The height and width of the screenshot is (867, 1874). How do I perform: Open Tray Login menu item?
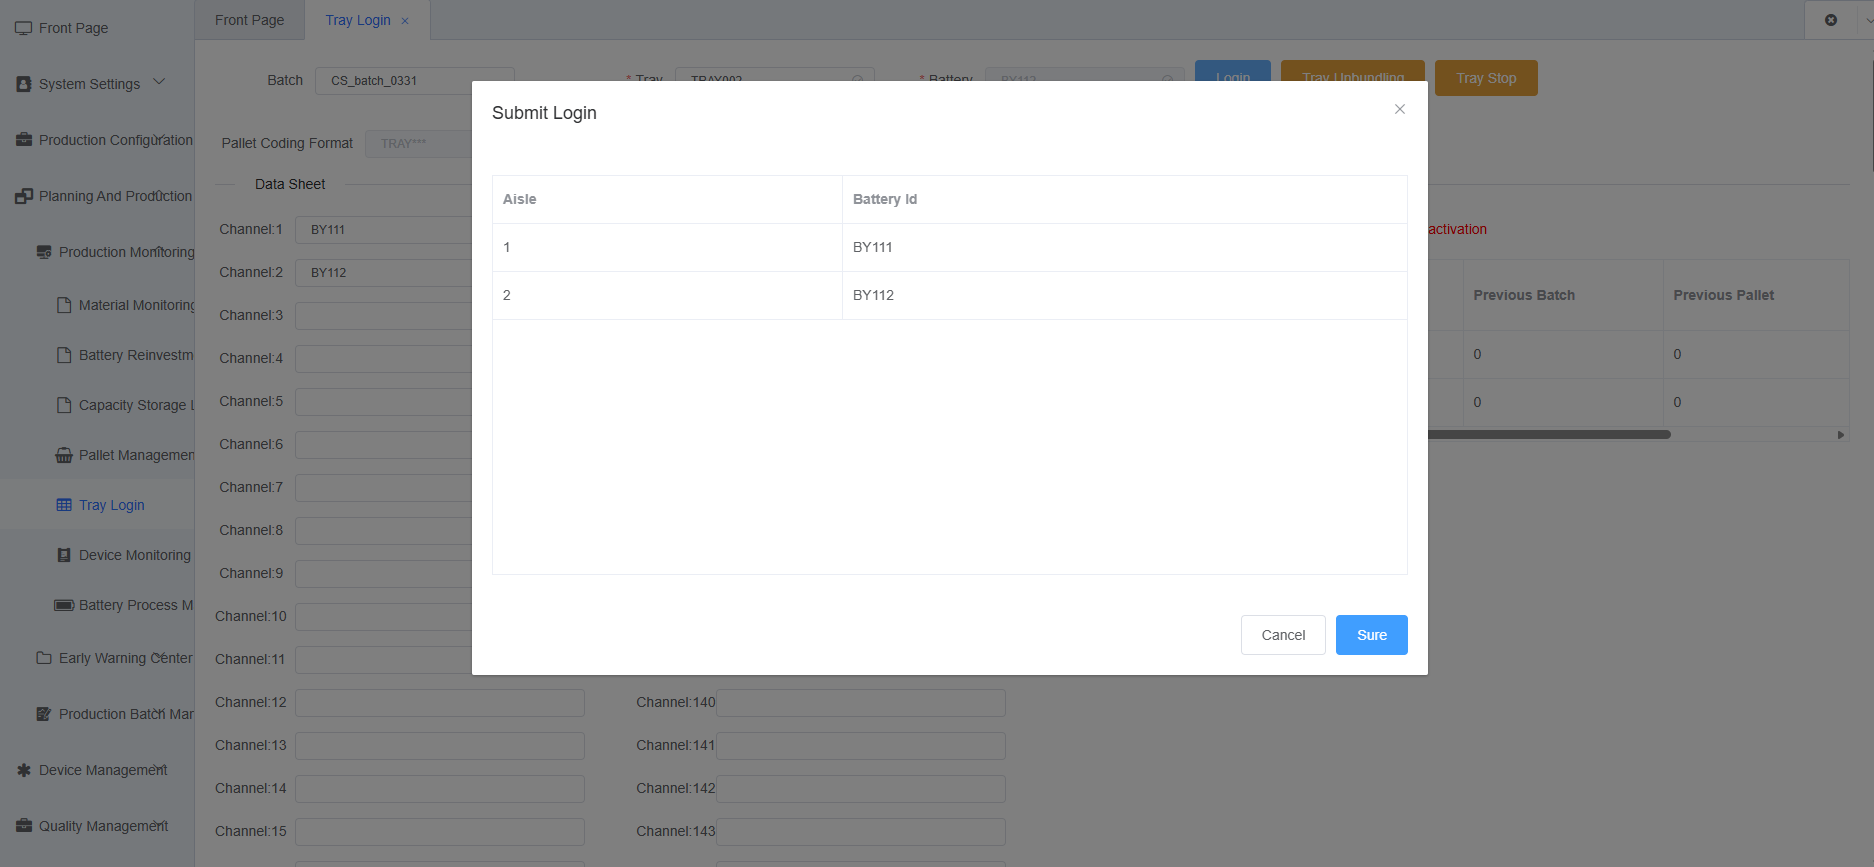[x=97, y=505]
